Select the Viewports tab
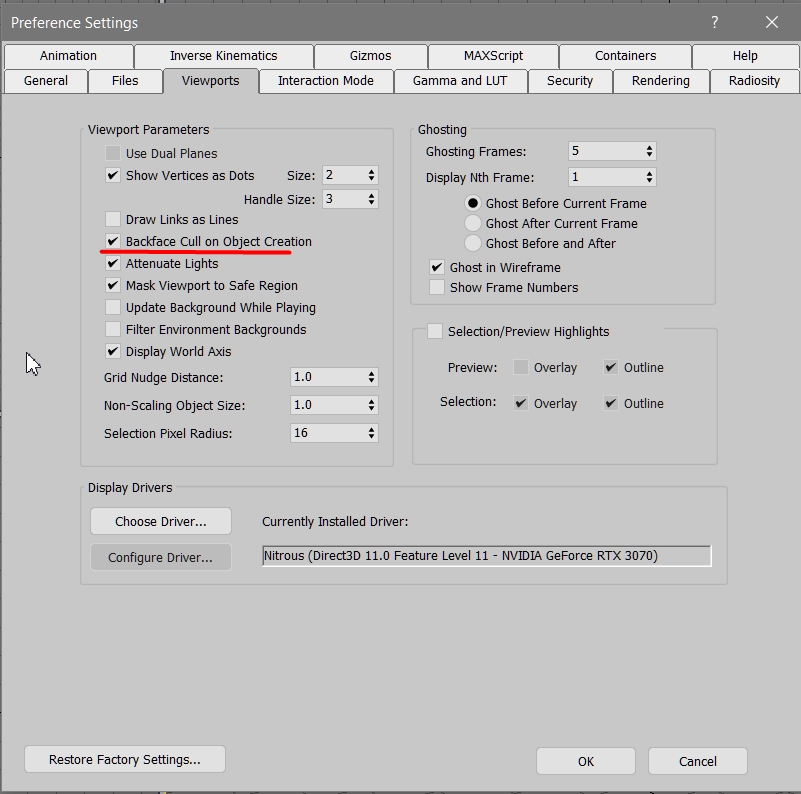 (210, 81)
